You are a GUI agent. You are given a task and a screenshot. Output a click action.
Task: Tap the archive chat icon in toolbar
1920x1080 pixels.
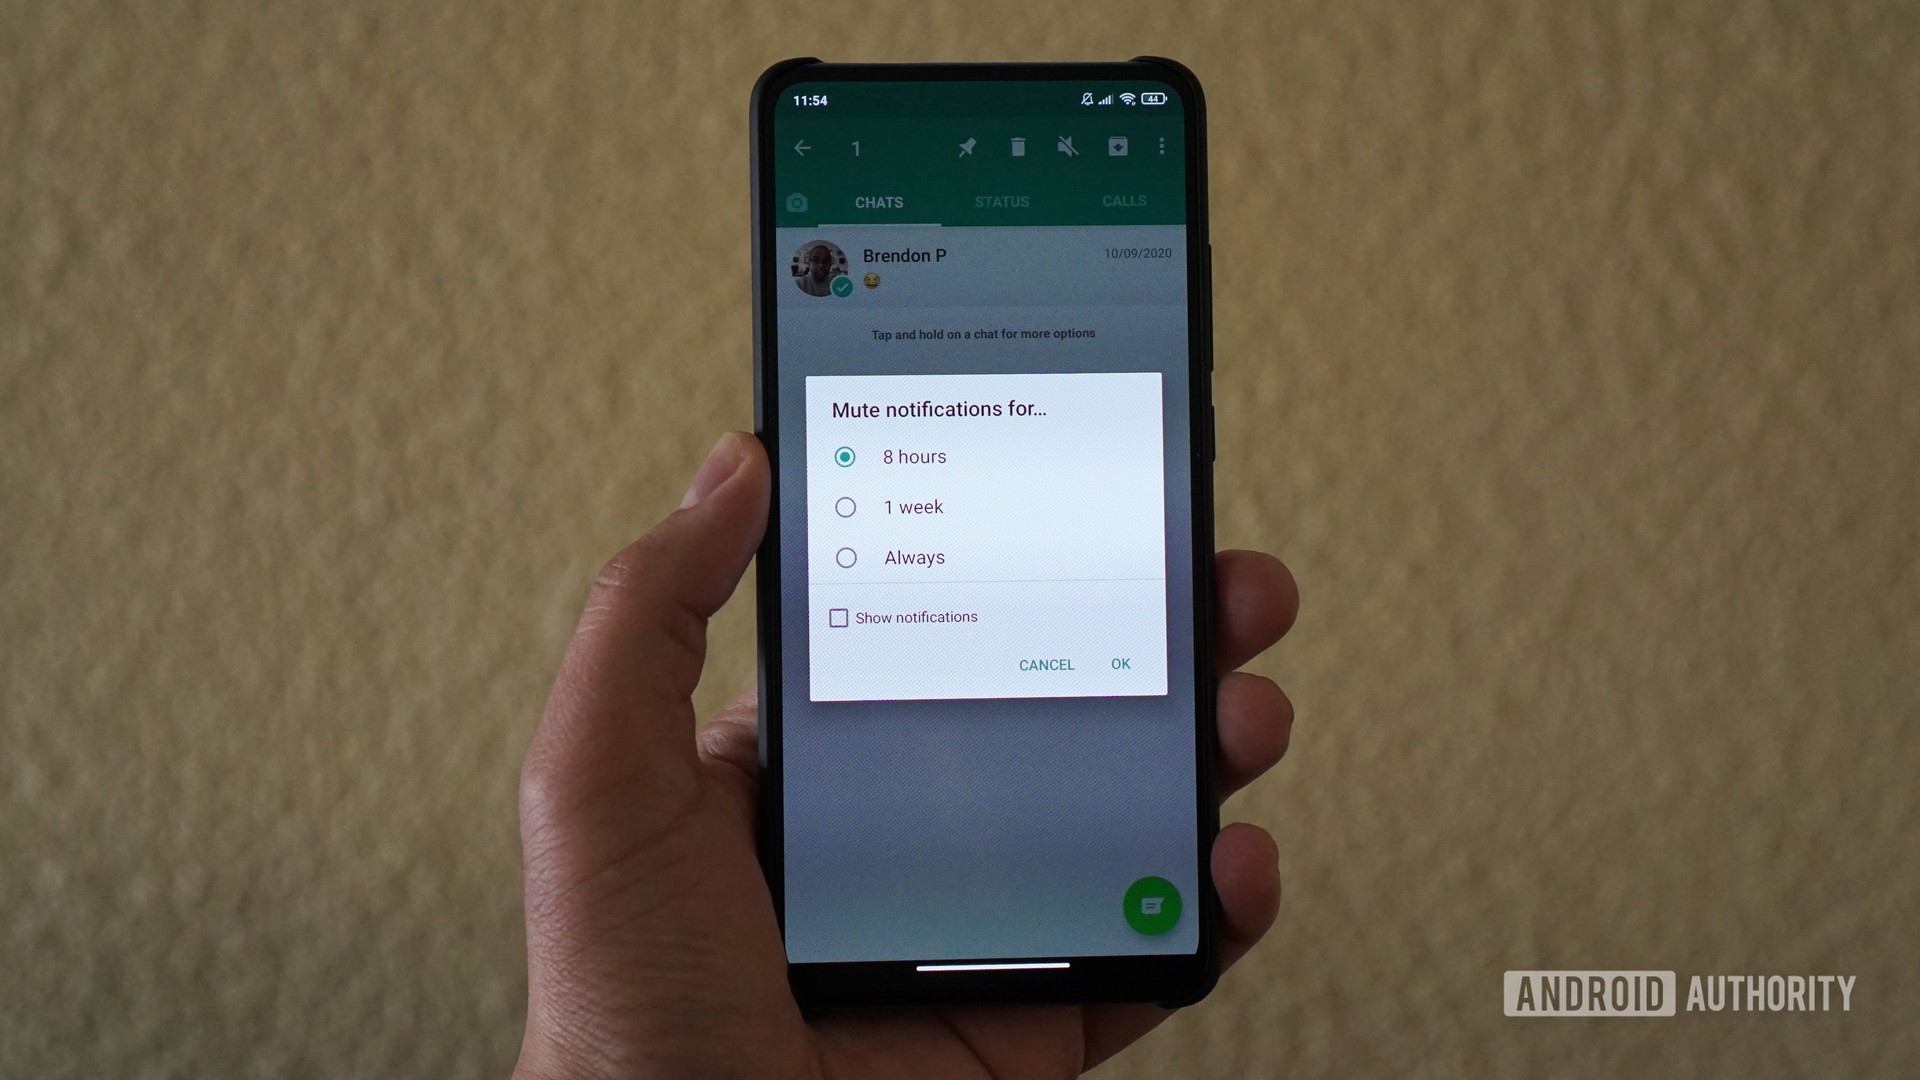1117,148
